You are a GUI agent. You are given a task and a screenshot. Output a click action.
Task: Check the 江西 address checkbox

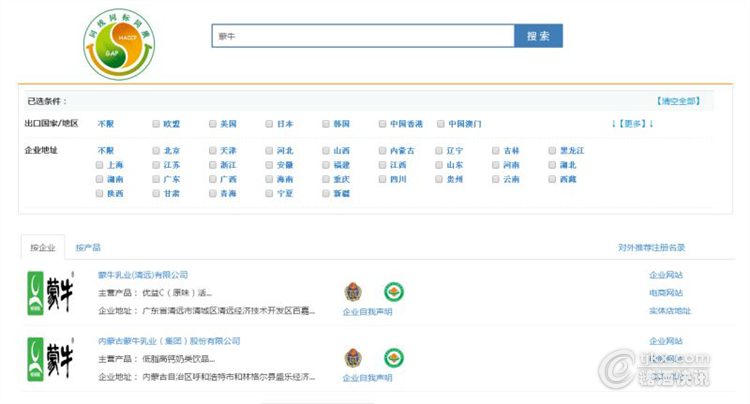pyautogui.click(x=382, y=165)
